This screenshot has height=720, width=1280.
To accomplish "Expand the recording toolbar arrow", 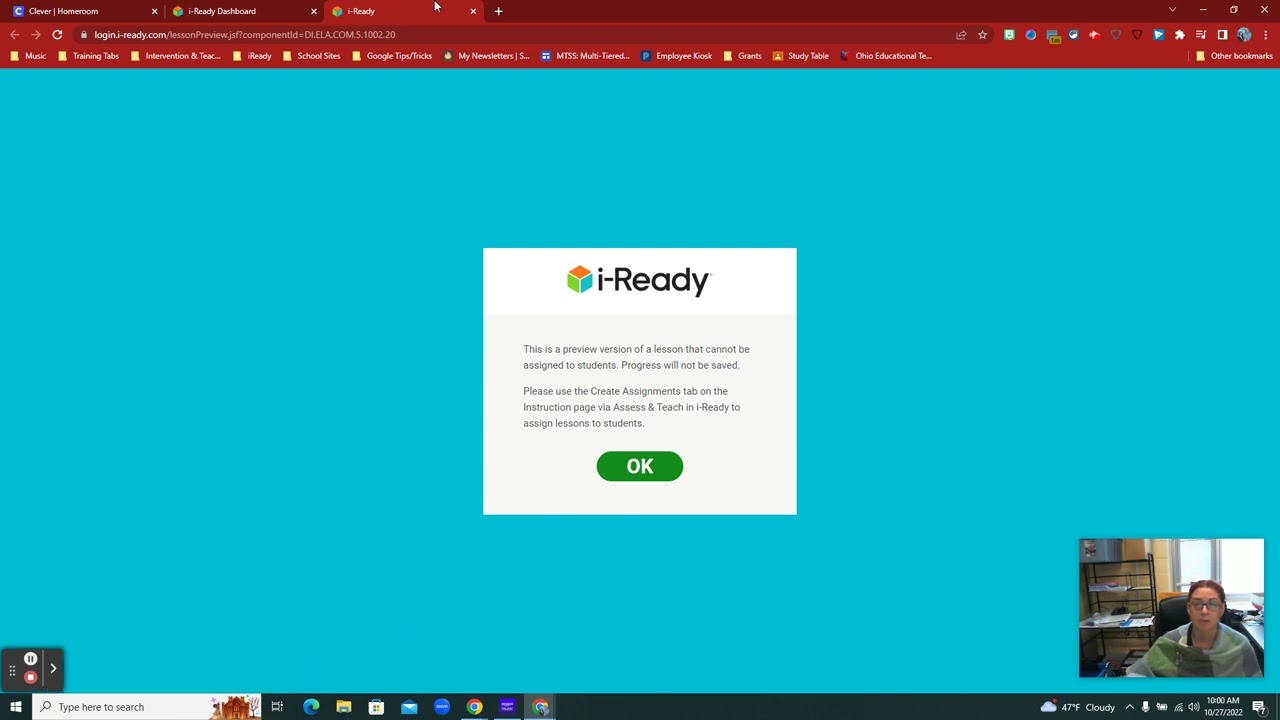I will point(53,668).
